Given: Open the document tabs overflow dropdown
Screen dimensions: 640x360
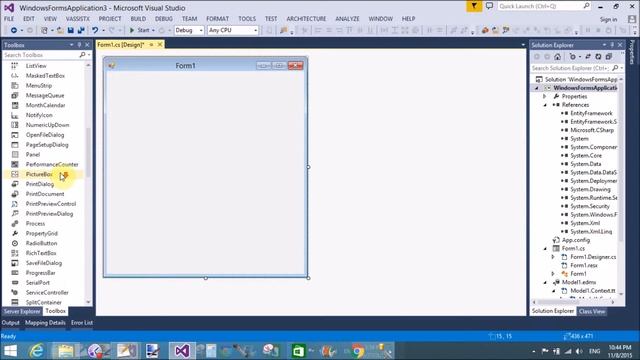Looking at the screenshot, I should click(x=523, y=45).
